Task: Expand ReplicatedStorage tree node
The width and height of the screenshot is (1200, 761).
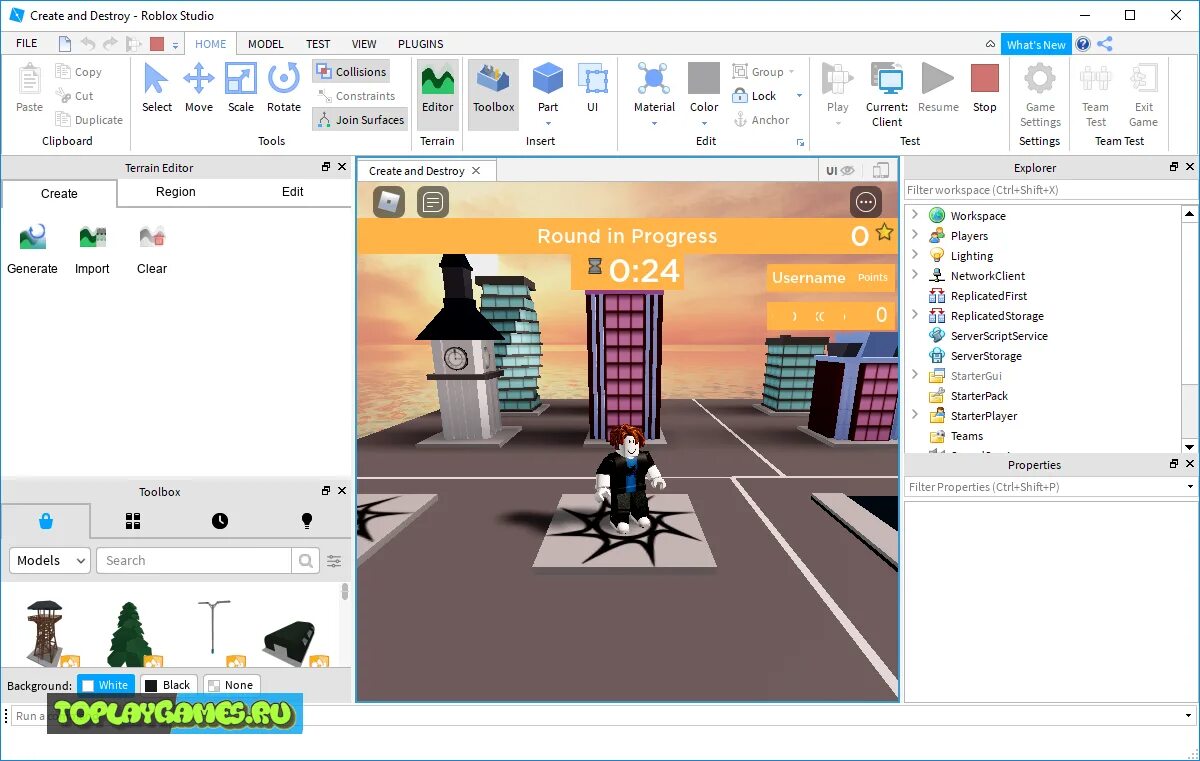Action: coord(915,315)
